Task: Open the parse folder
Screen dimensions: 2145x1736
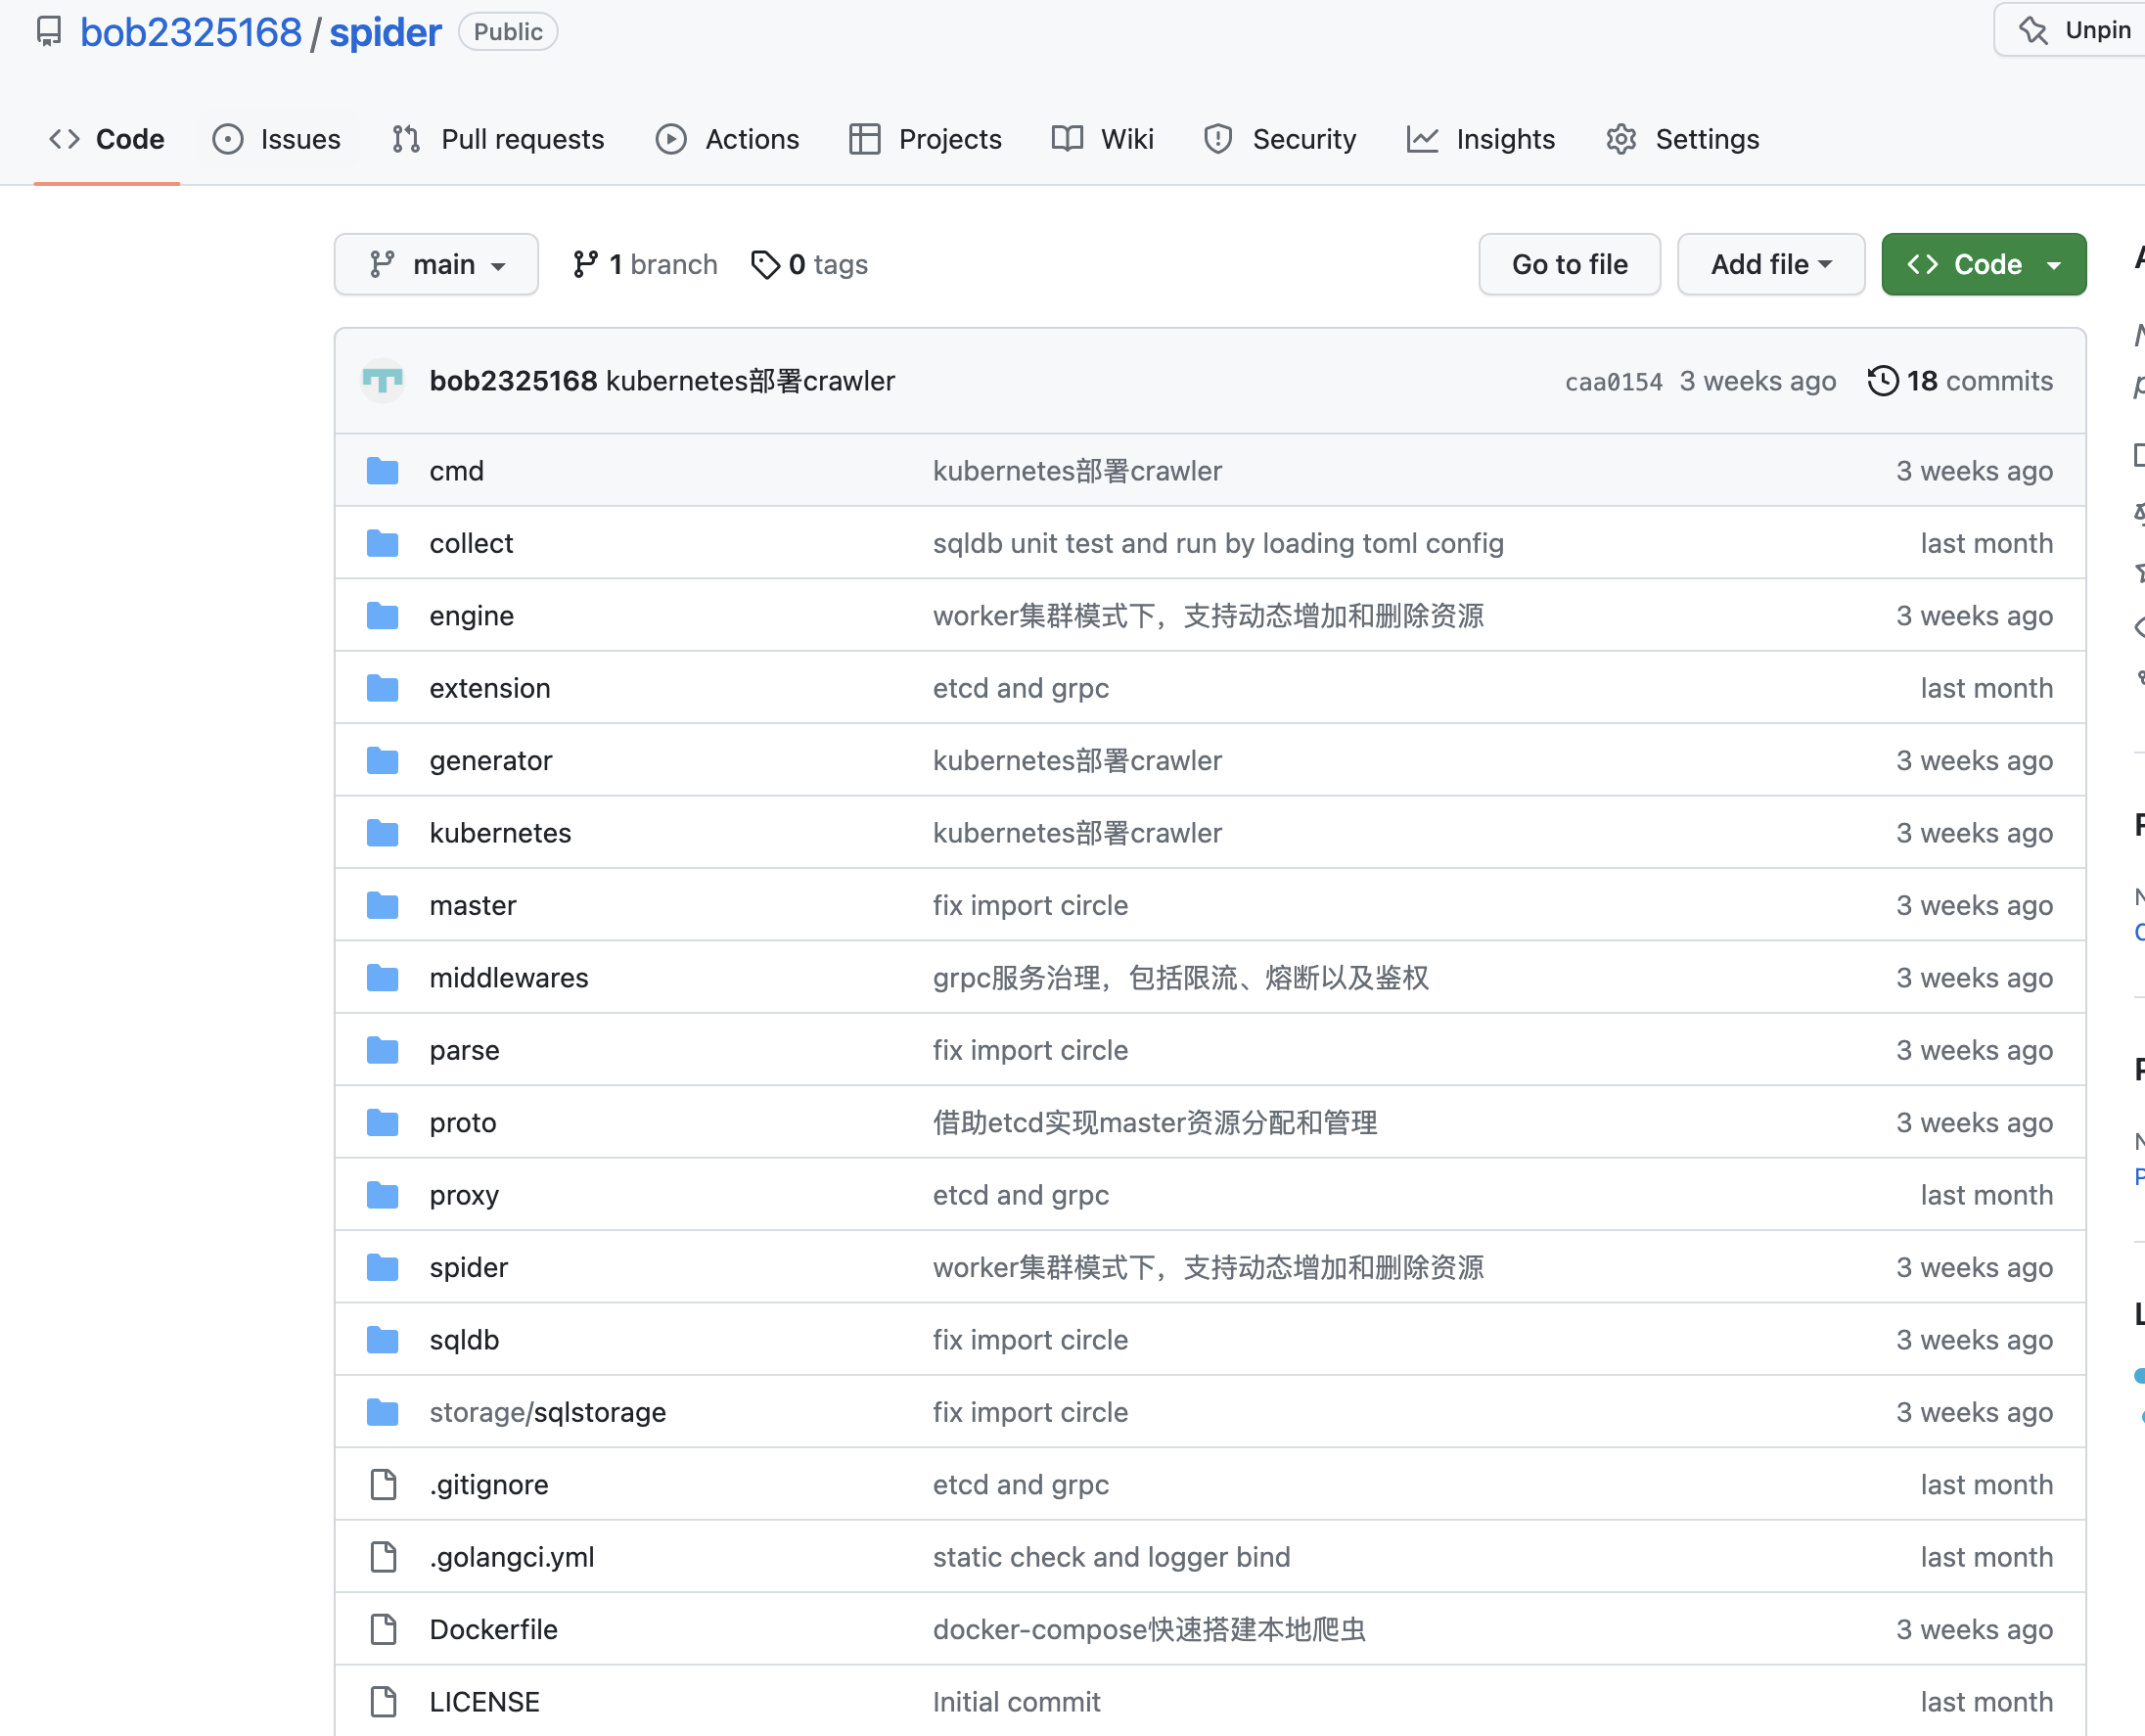Action: [464, 1050]
